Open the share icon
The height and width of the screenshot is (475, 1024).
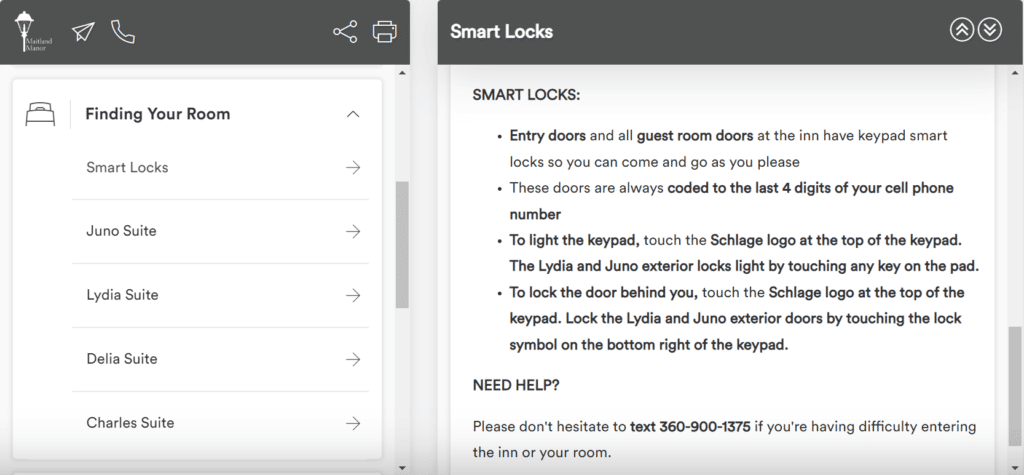pos(345,32)
